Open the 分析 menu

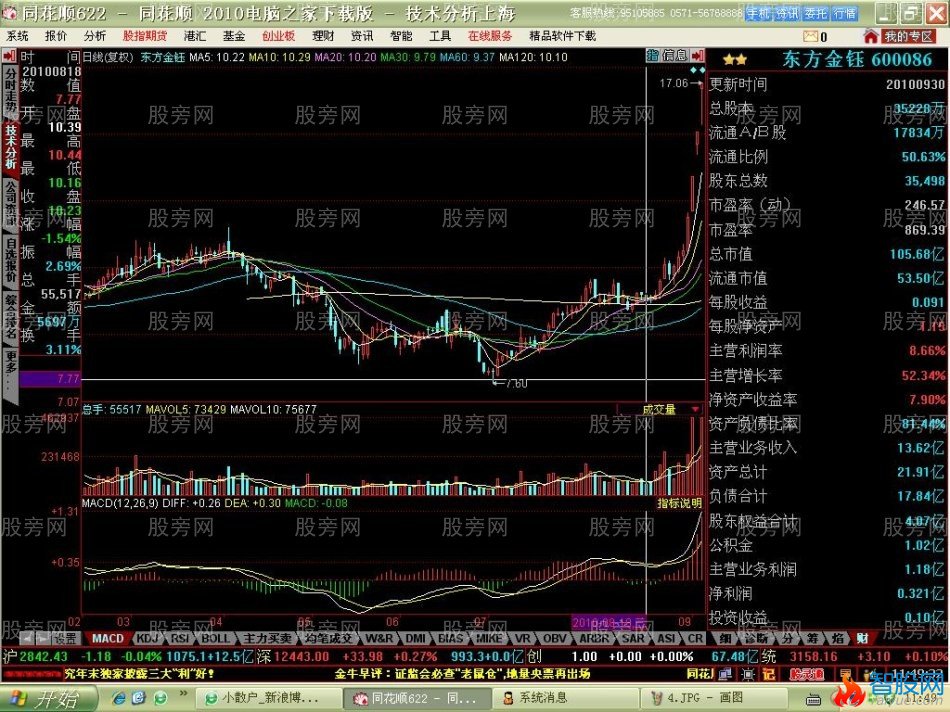95,36
